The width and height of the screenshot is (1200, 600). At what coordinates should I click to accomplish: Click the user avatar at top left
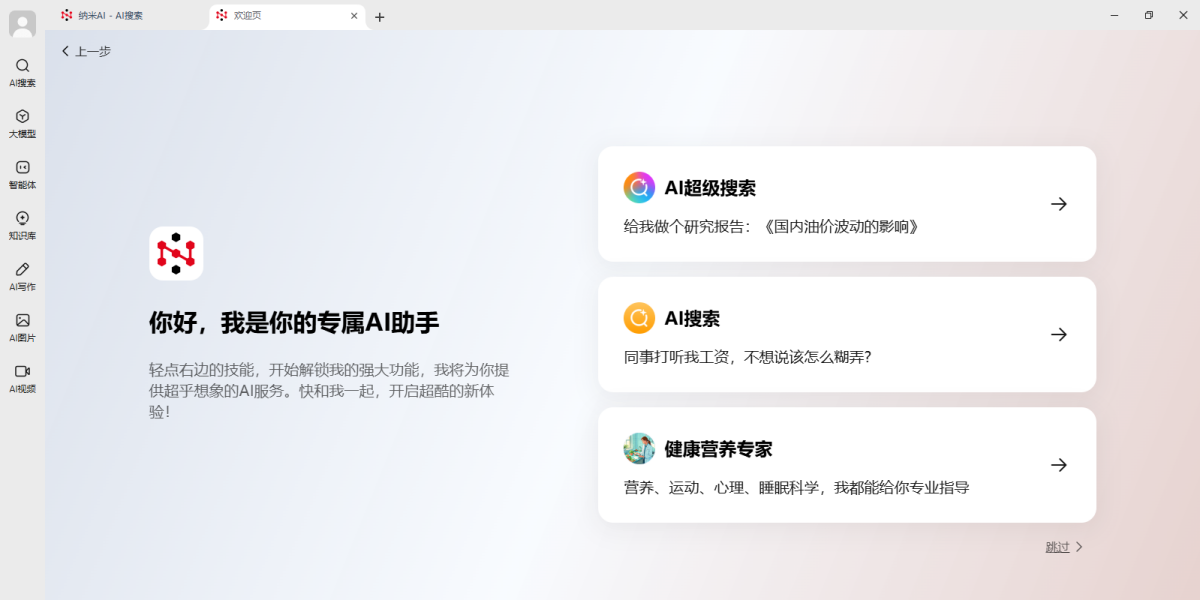pyautogui.click(x=21, y=24)
